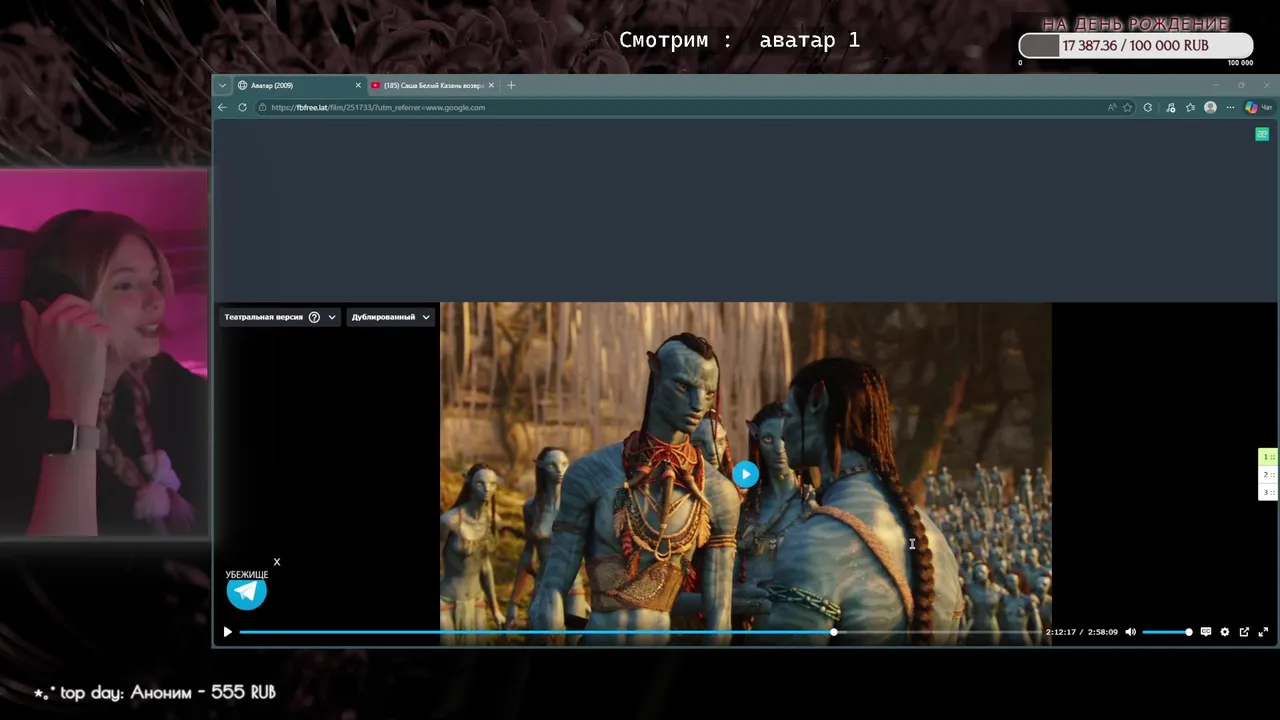Go back with the browser back arrow
Viewport: 1280px width, 720px height.
pyautogui.click(x=222, y=107)
